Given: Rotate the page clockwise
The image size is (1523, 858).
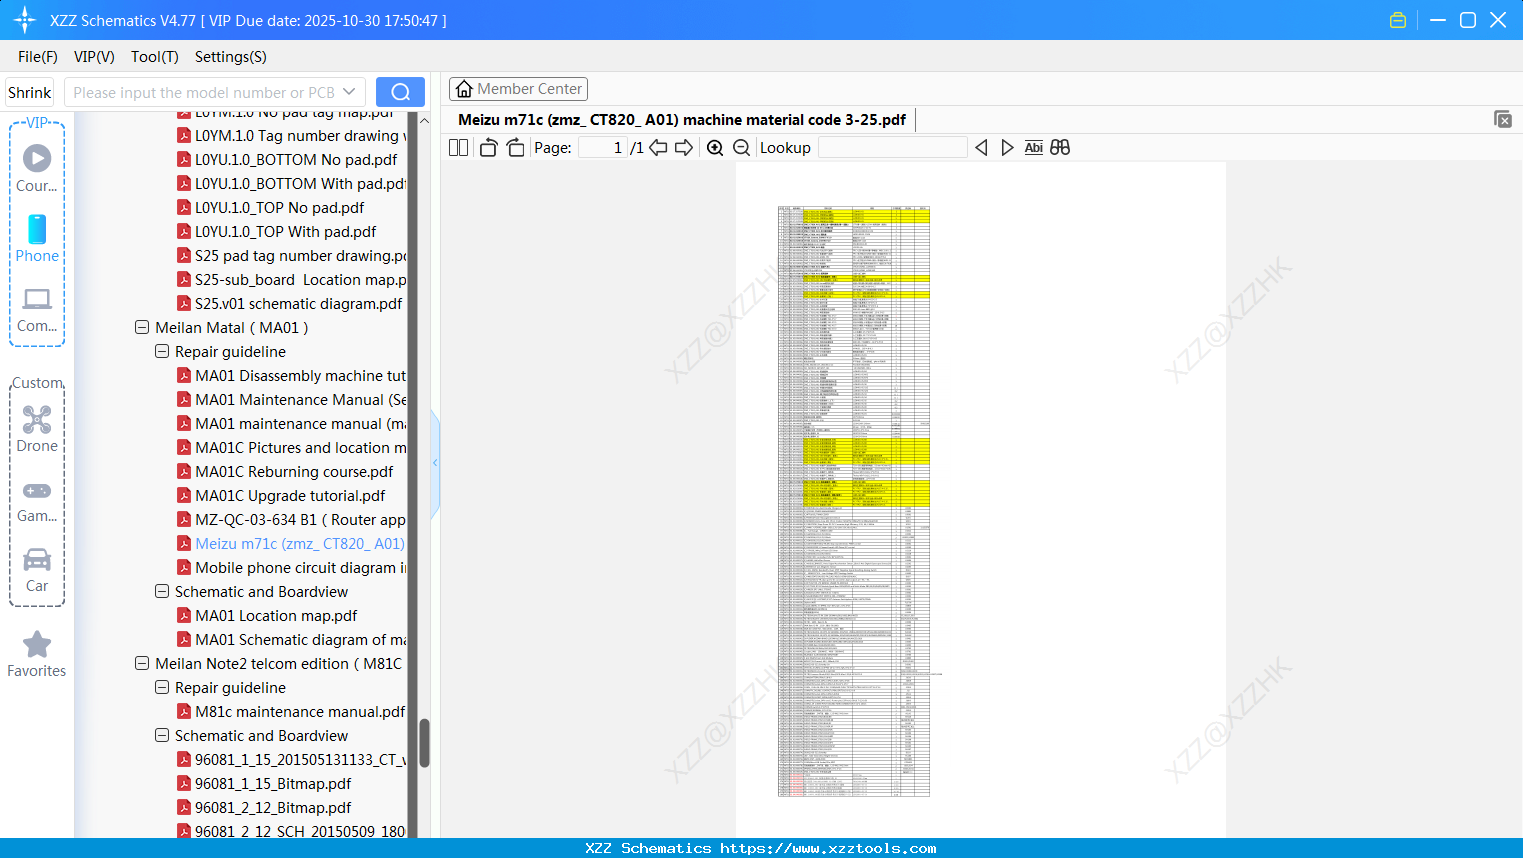Looking at the screenshot, I should (515, 148).
